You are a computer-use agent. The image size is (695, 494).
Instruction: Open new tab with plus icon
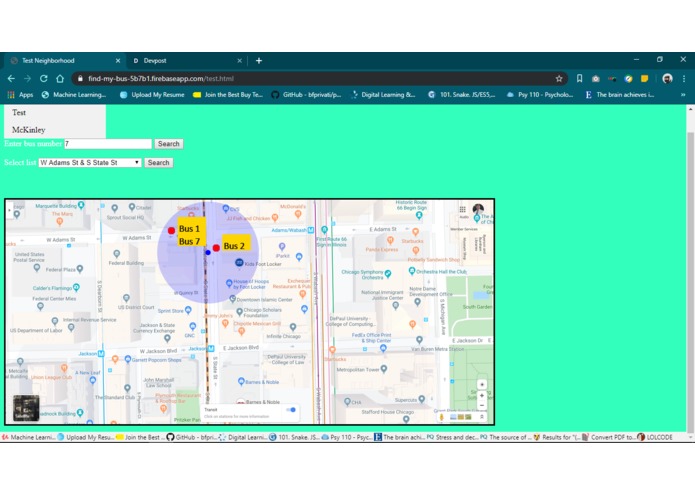(259, 61)
